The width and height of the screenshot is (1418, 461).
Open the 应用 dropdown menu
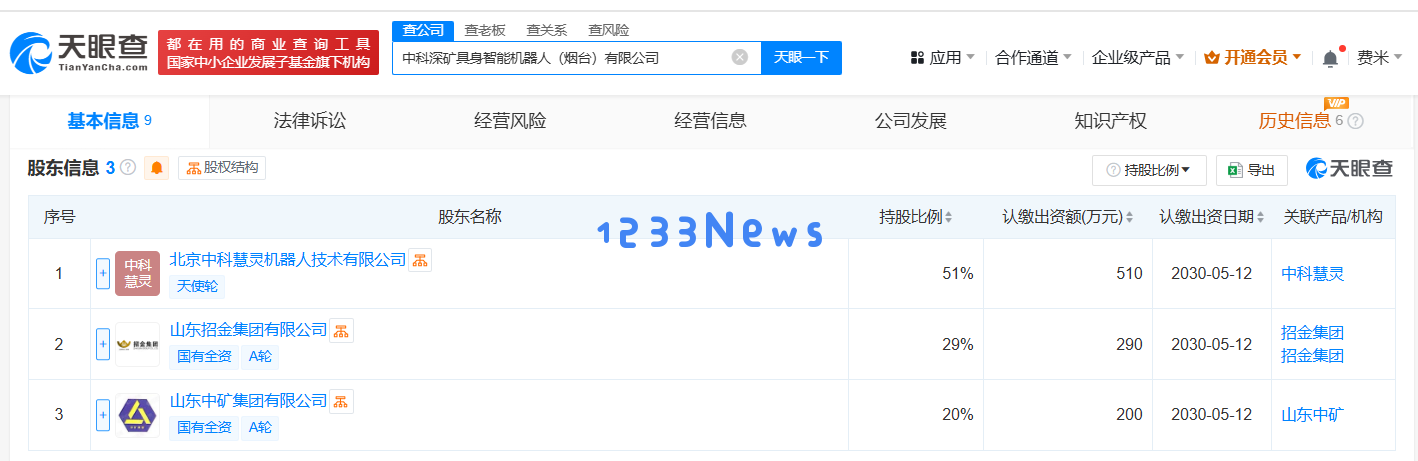tap(942, 58)
